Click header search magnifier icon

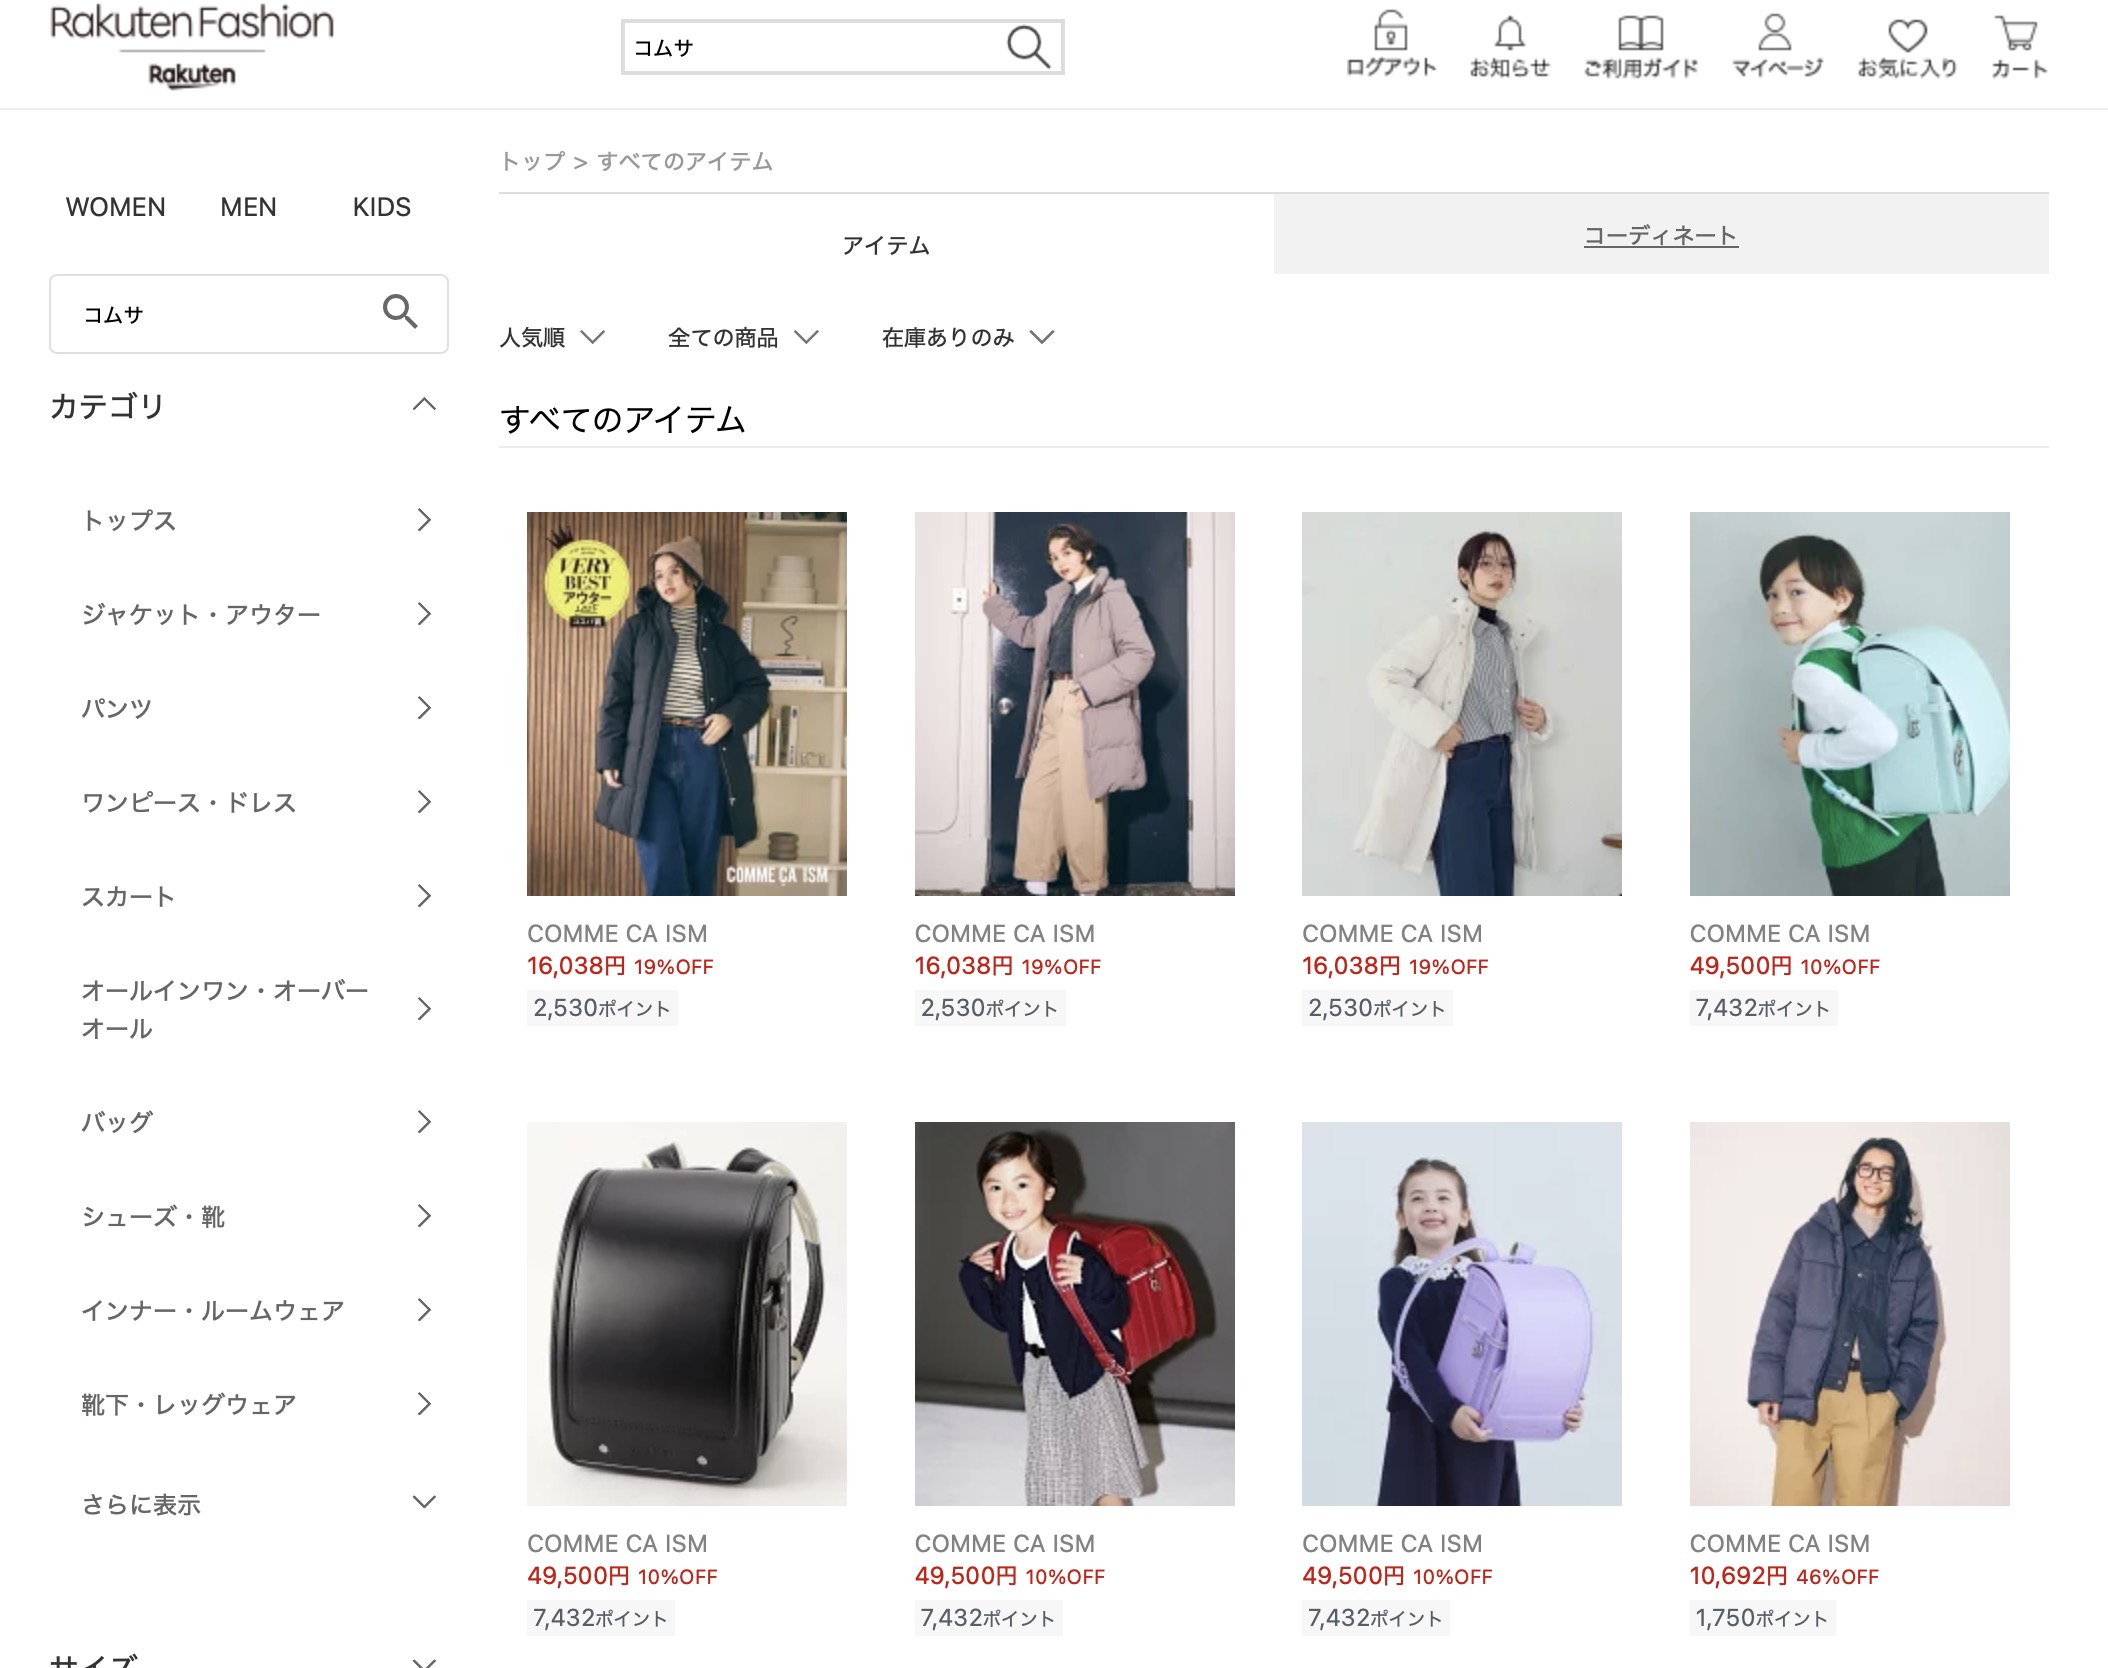(1028, 47)
